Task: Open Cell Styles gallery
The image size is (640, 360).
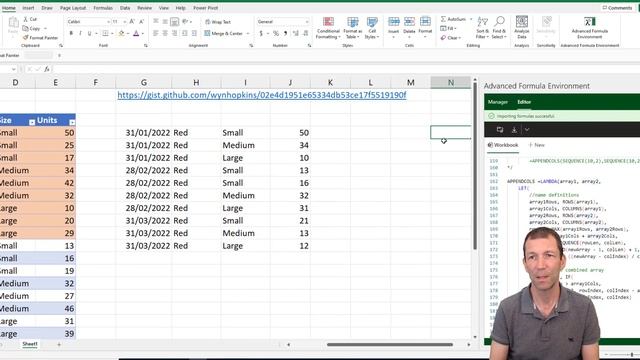Action: (x=372, y=28)
